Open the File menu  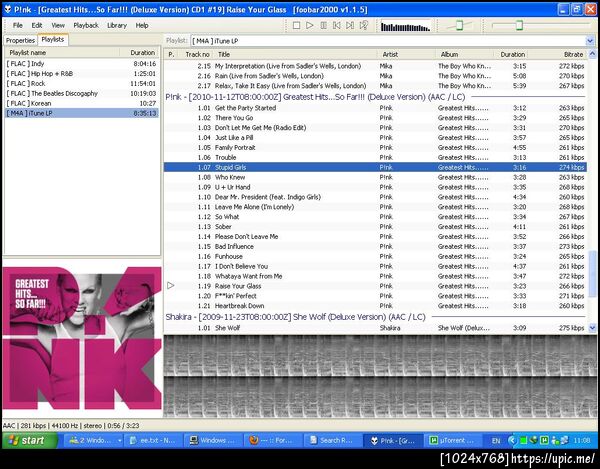pyautogui.click(x=18, y=25)
